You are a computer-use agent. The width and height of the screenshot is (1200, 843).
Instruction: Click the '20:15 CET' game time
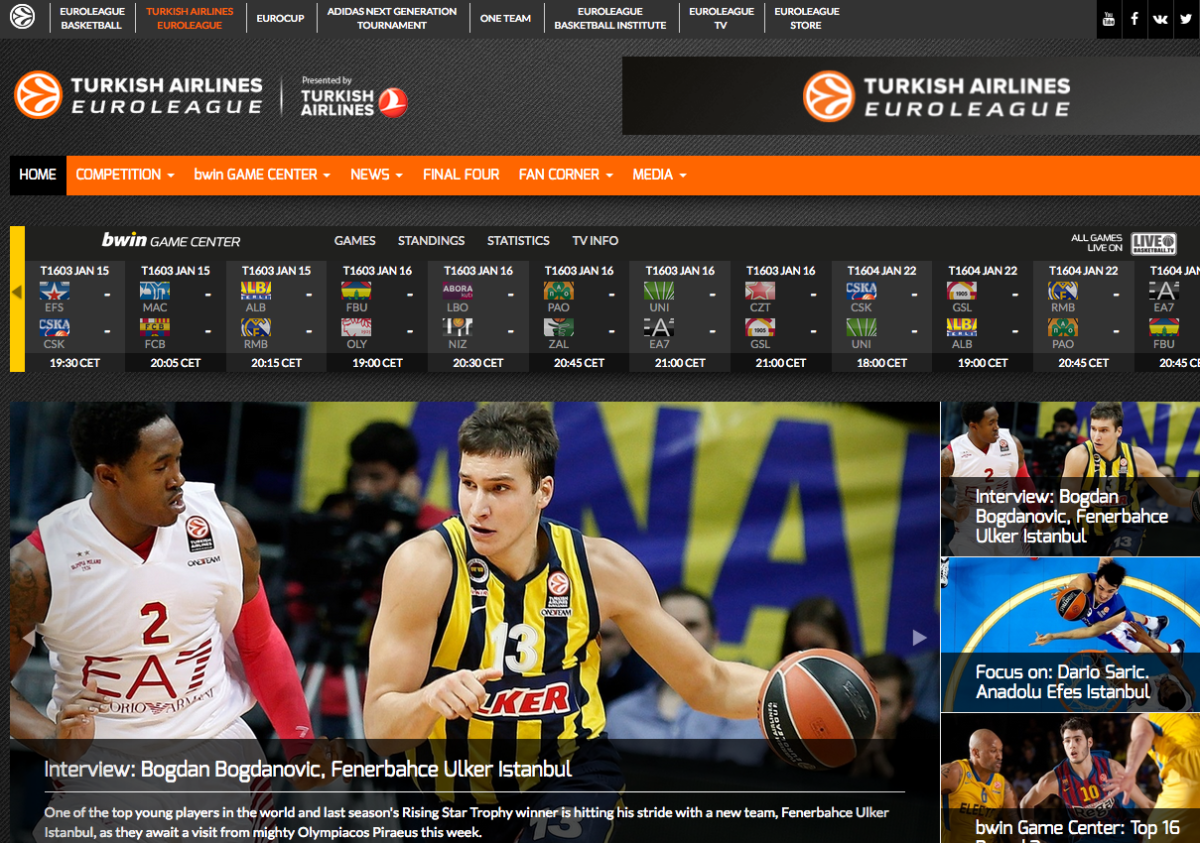pos(277,363)
